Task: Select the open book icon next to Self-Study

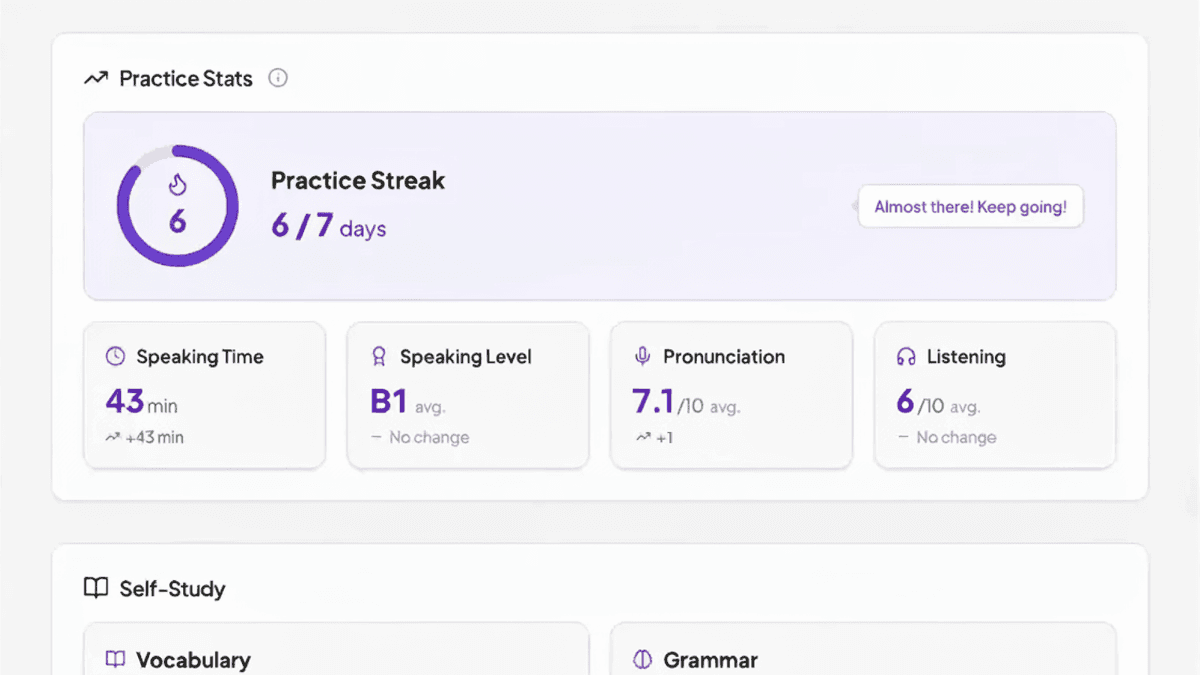Action: [x=95, y=588]
